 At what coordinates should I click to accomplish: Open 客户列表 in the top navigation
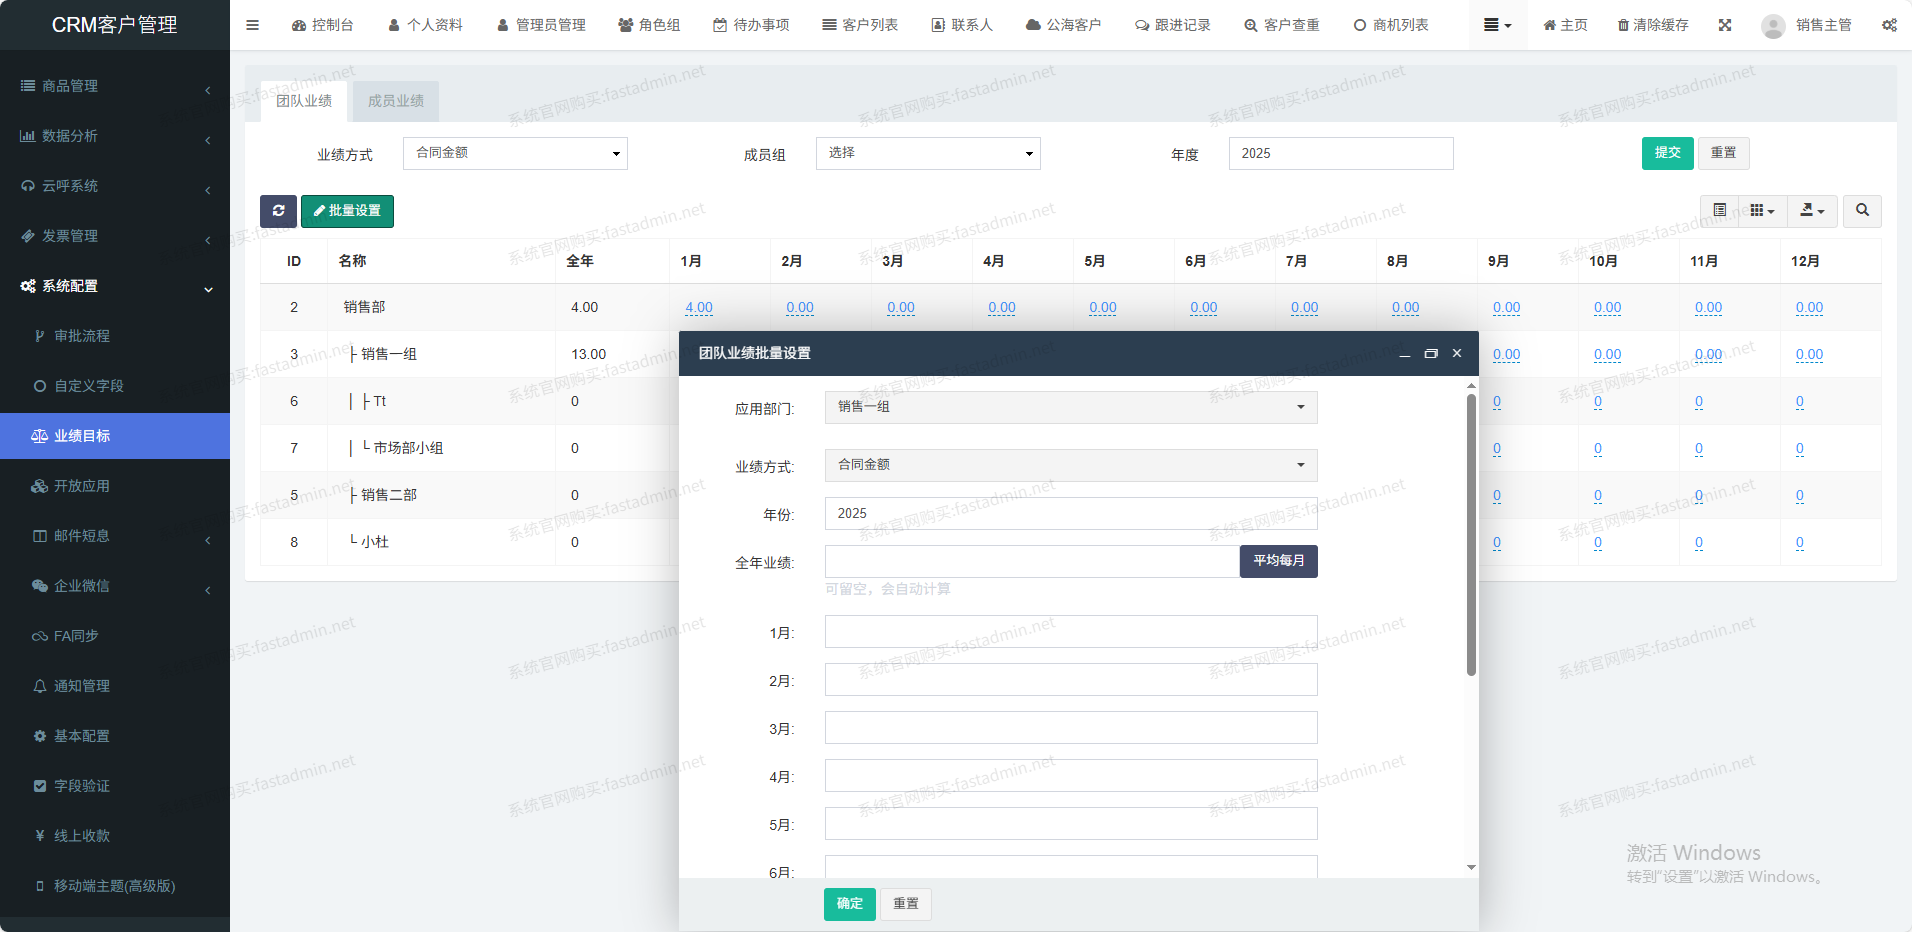point(860,25)
